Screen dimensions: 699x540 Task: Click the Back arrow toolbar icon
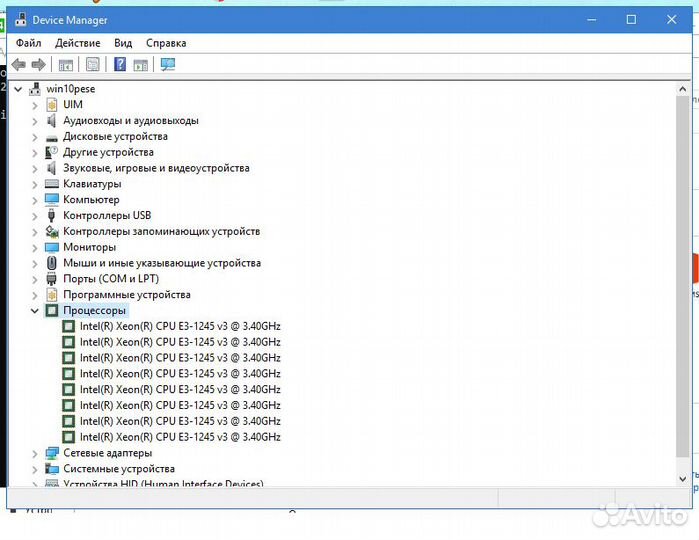tap(19, 65)
